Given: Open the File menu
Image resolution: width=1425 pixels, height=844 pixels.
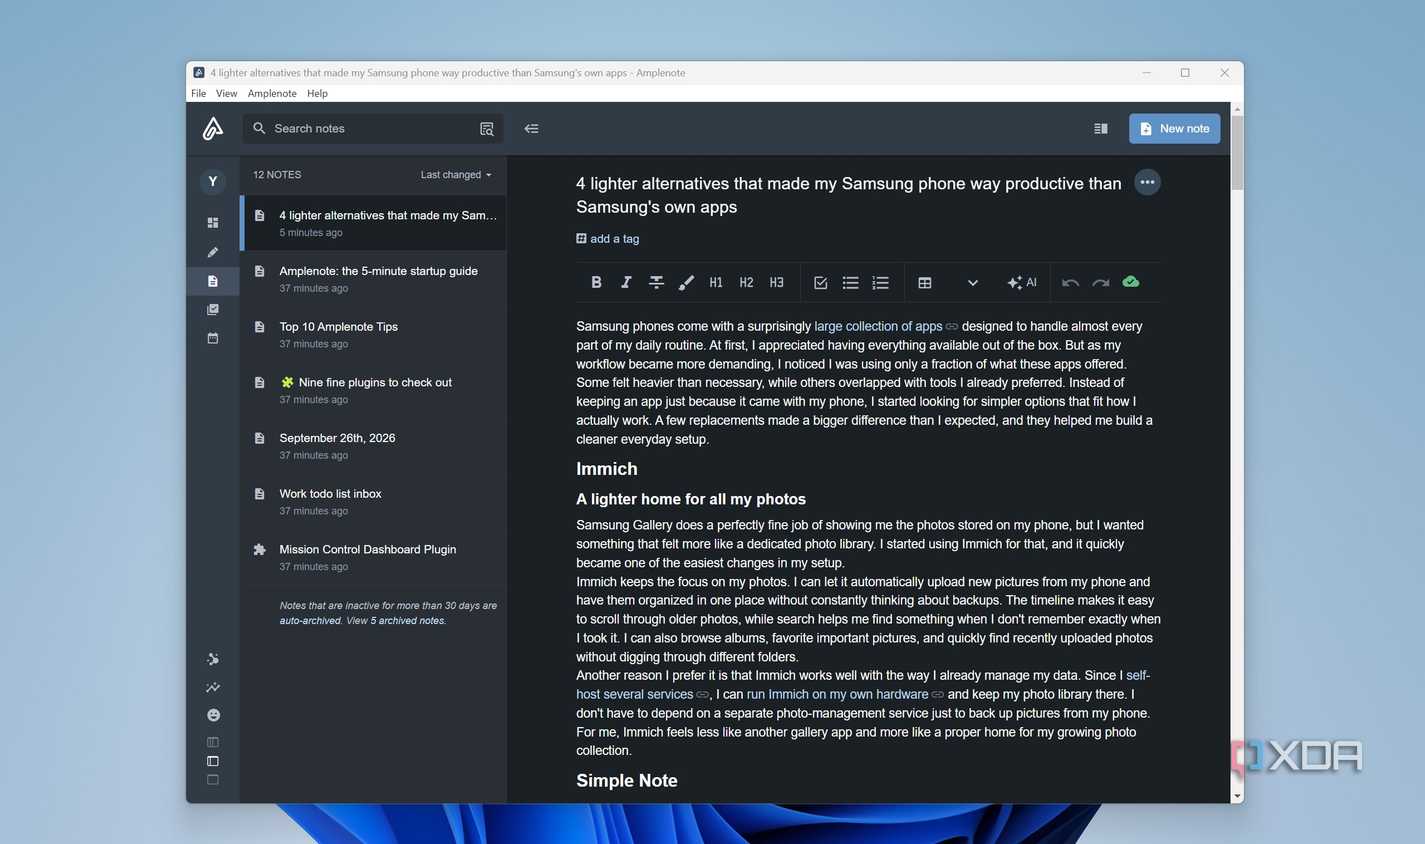Looking at the screenshot, I should click(x=199, y=93).
